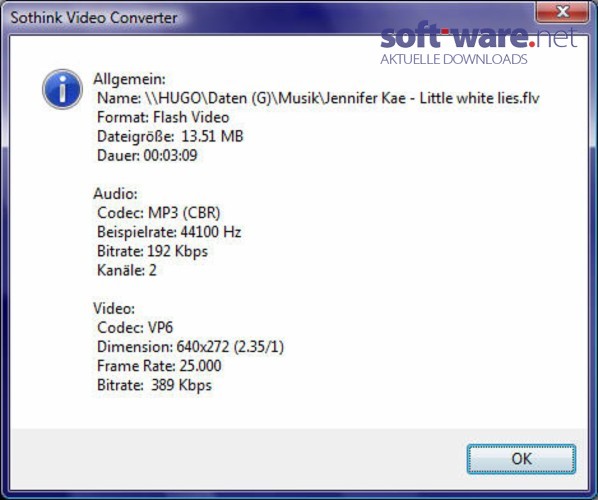Select the file Name path line

click(x=318, y=98)
